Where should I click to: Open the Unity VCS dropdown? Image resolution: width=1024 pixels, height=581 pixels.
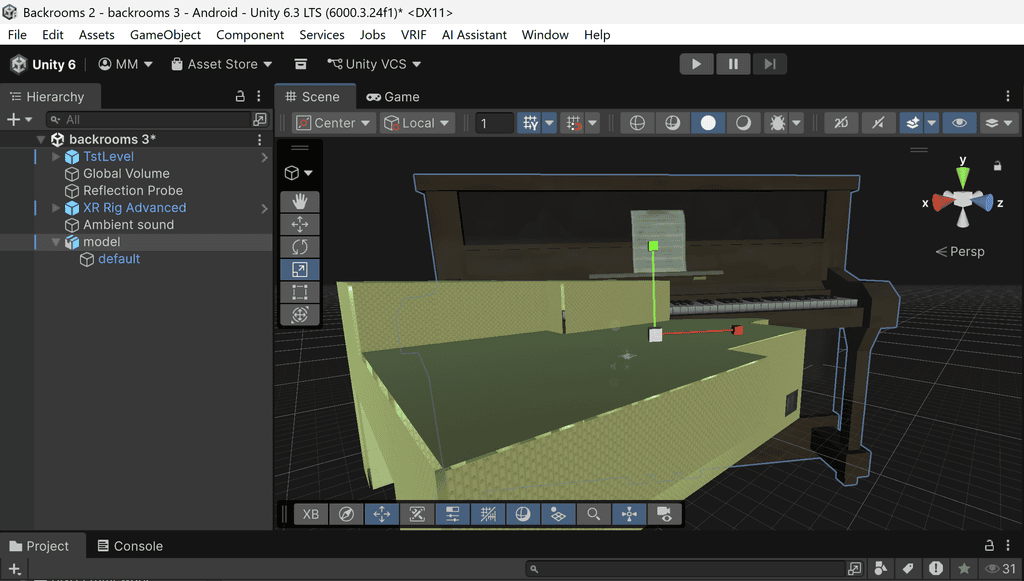[374, 64]
